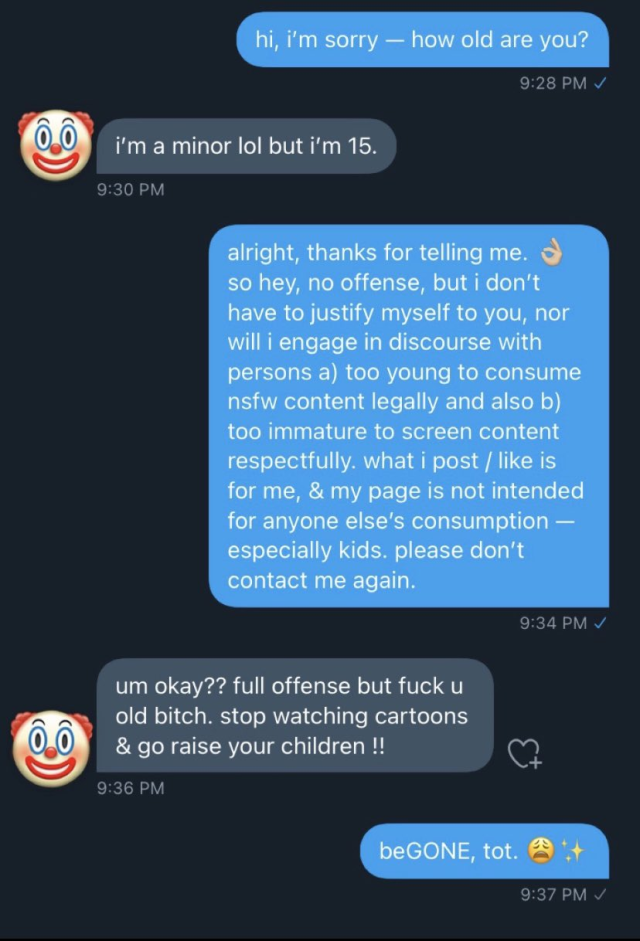Screen dimensions: 640x941
Task: Tap the clown avatar beside the "i'm a minor" message
Action: (x=56, y=145)
